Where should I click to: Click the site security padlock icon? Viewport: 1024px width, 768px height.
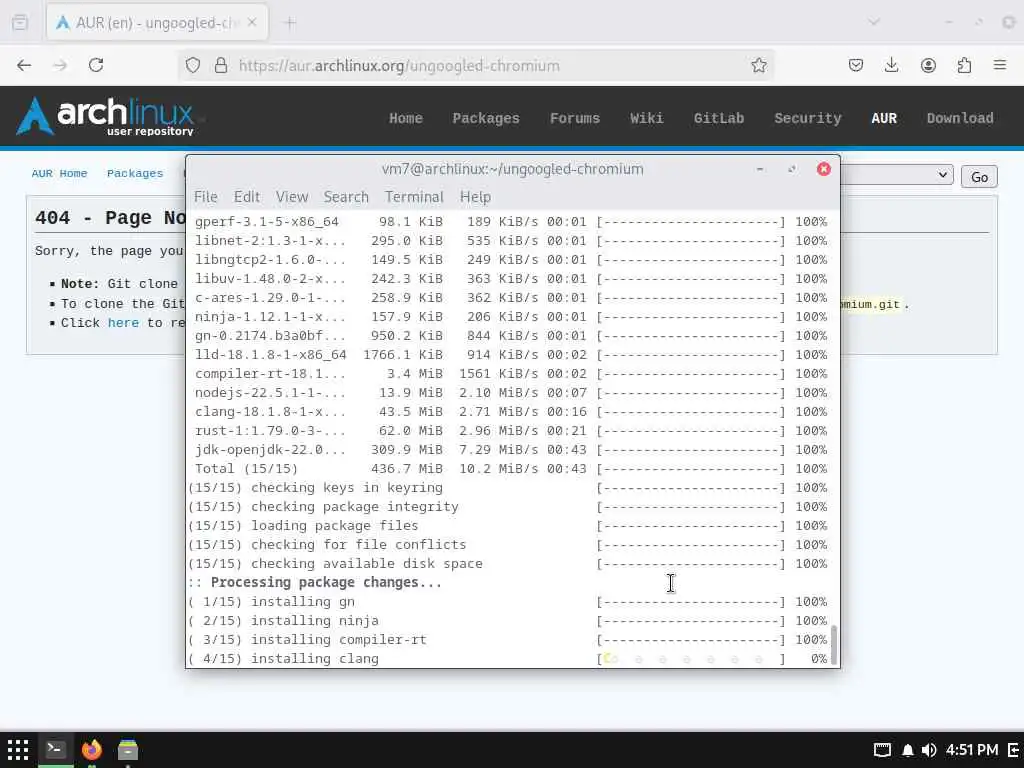(221, 65)
